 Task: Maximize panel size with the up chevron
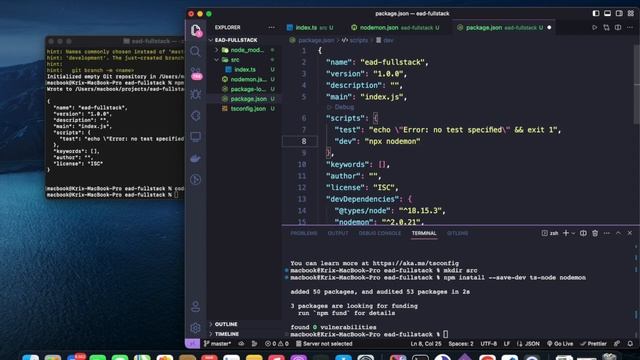pos(618,233)
